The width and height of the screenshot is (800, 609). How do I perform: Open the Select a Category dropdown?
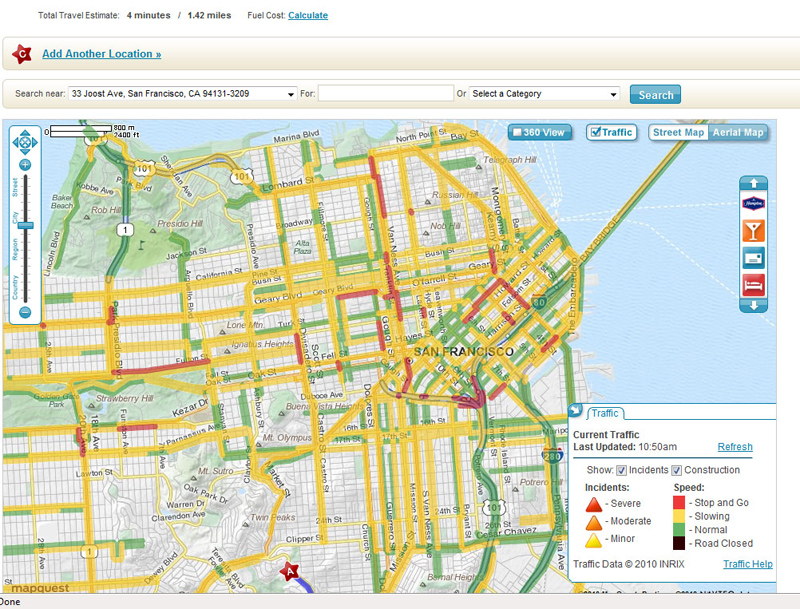(545, 94)
